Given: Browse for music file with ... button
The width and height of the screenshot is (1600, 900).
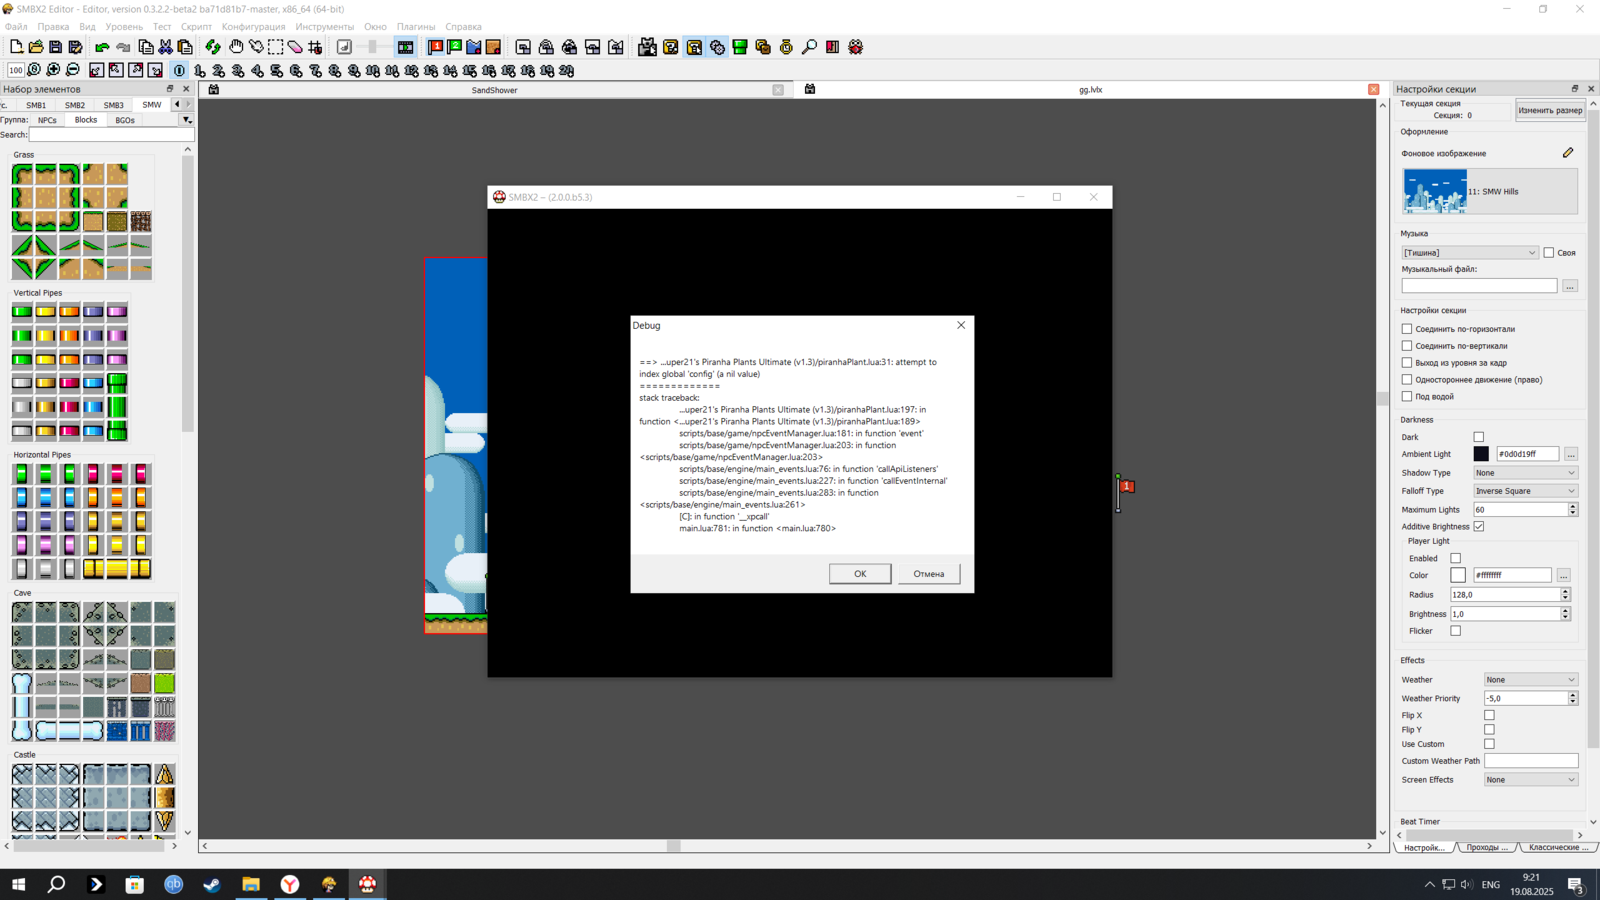Looking at the screenshot, I should [x=1570, y=286].
